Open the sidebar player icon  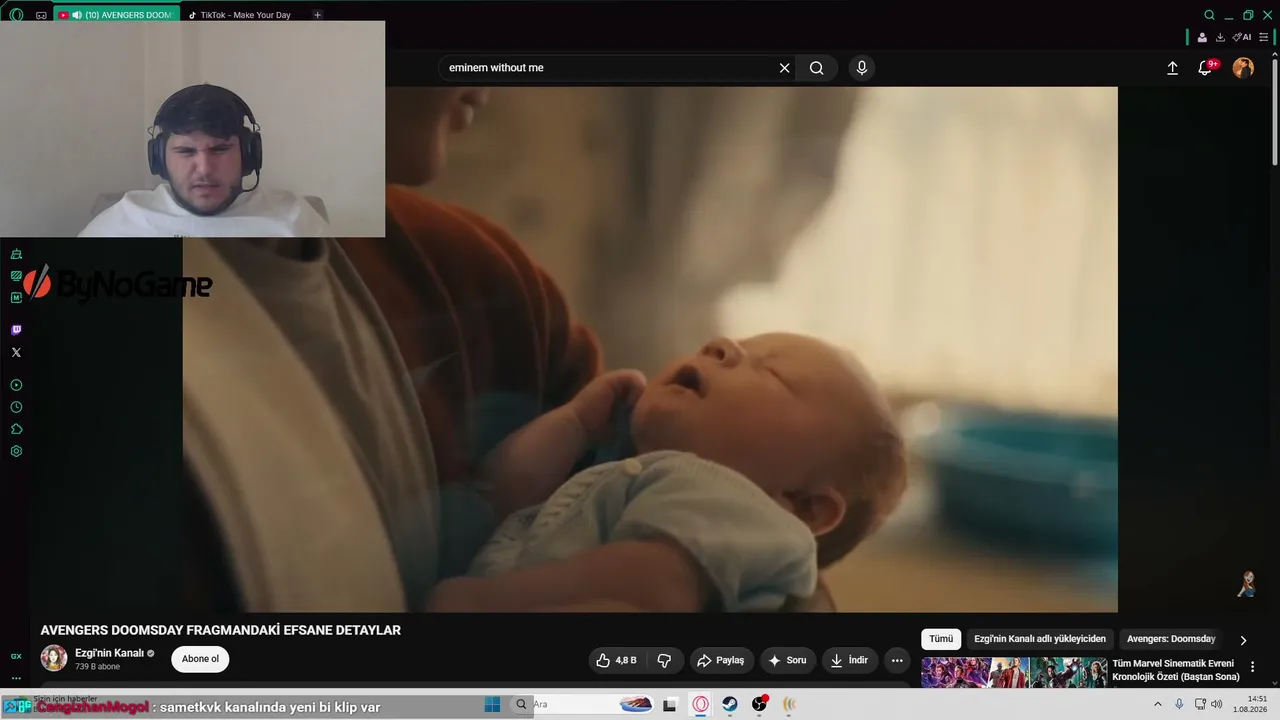pyautogui.click(x=16, y=385)
